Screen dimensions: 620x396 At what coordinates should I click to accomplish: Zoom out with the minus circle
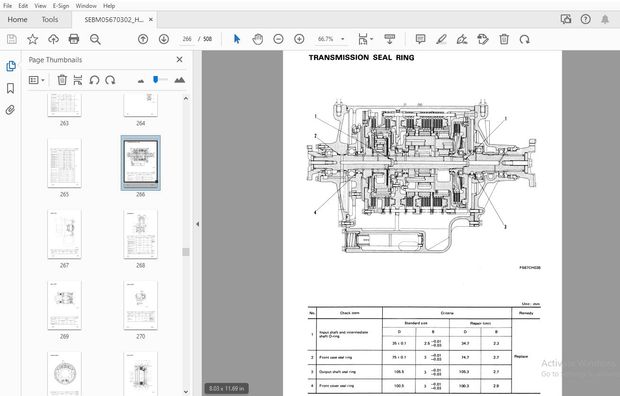(278, 39)
